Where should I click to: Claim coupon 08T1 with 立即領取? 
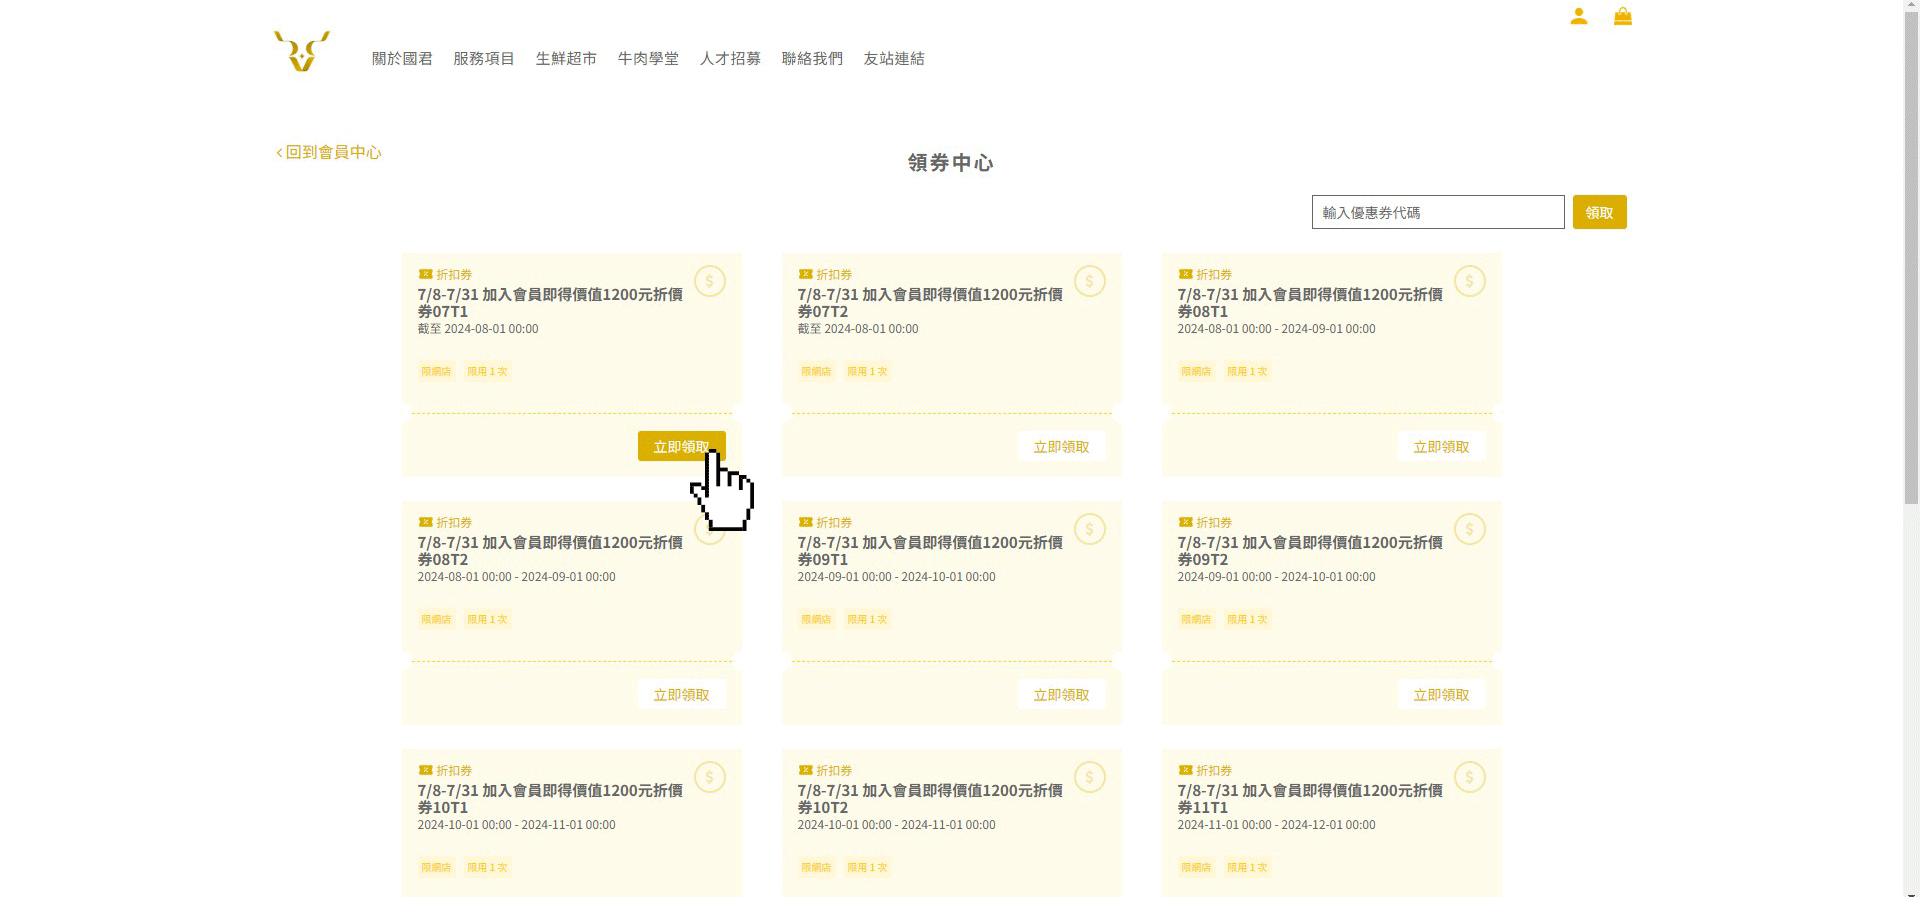click(1441, 446)
